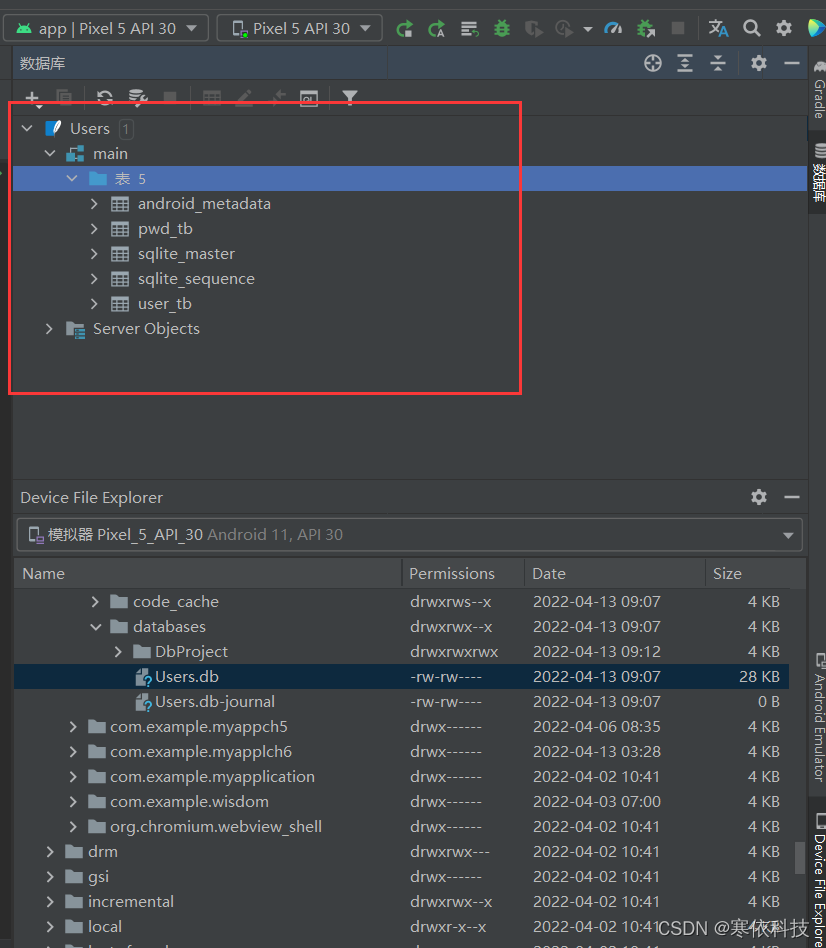Viewport: 826px width, 948px height.
Task: Click the stop square in database toolbar
Action: pyautogui.click(x=171, y=97)
